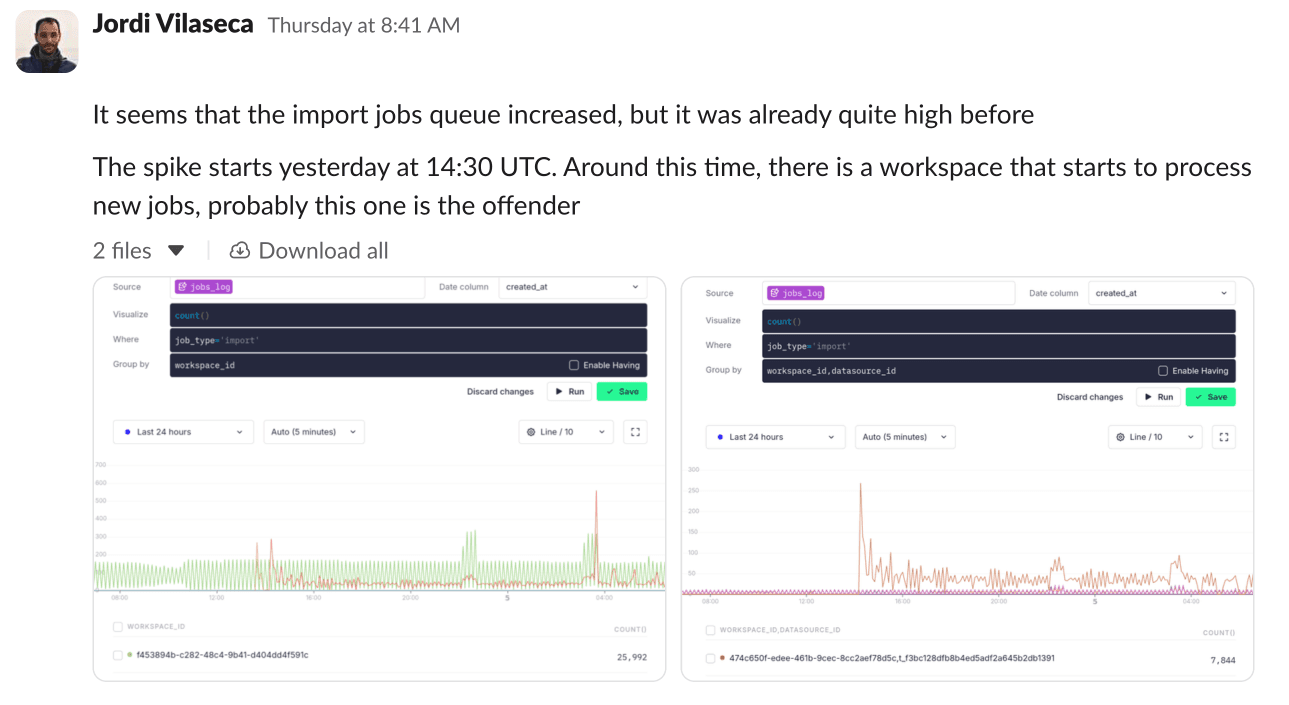Click the play icon on left Run button
Viewport: 1289px width, 705px height.
tap(558, 391)
